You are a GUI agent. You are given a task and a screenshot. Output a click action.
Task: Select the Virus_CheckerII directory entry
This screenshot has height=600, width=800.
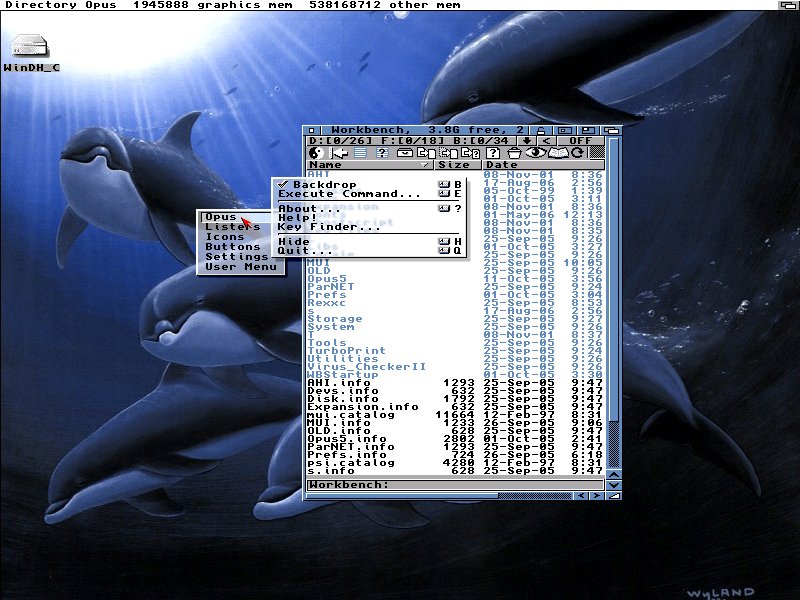(455, 366)
